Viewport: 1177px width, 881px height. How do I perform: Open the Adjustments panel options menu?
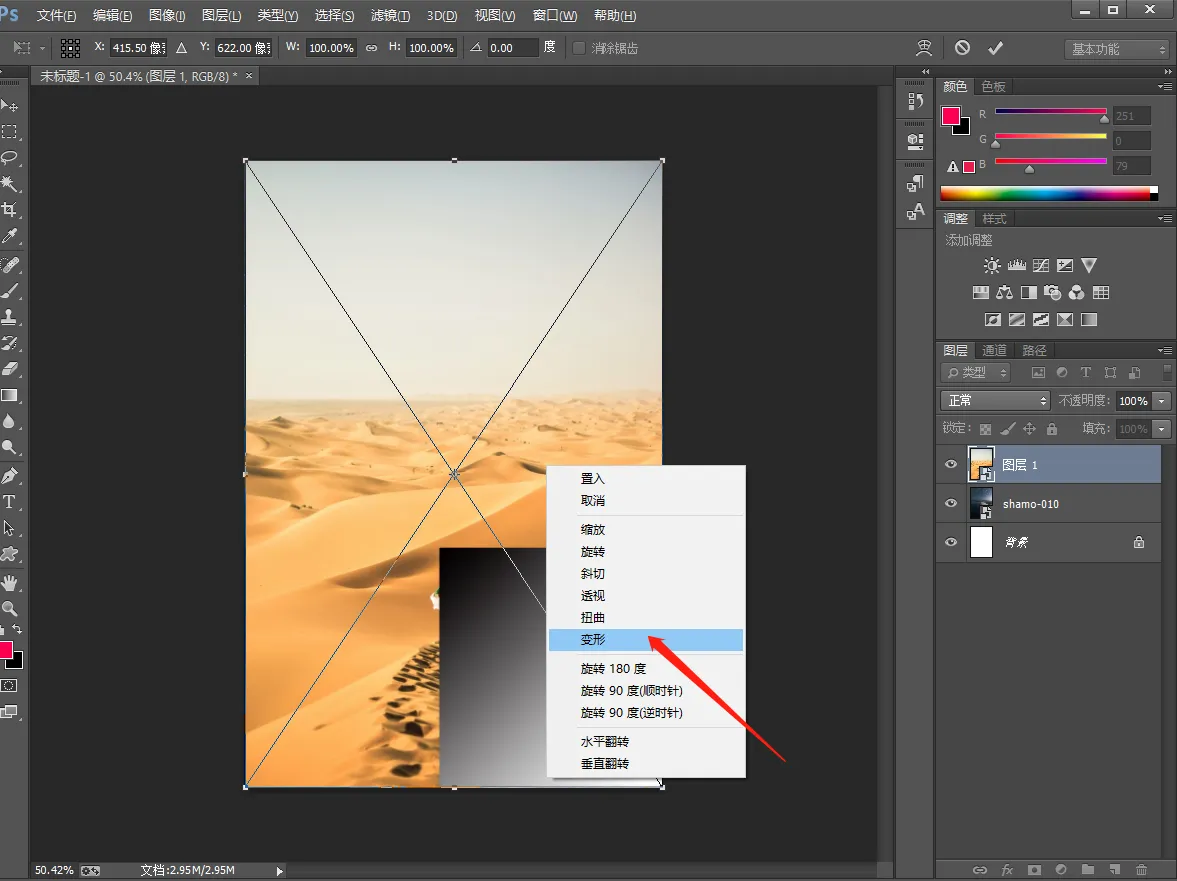[x=1164, y=218]
